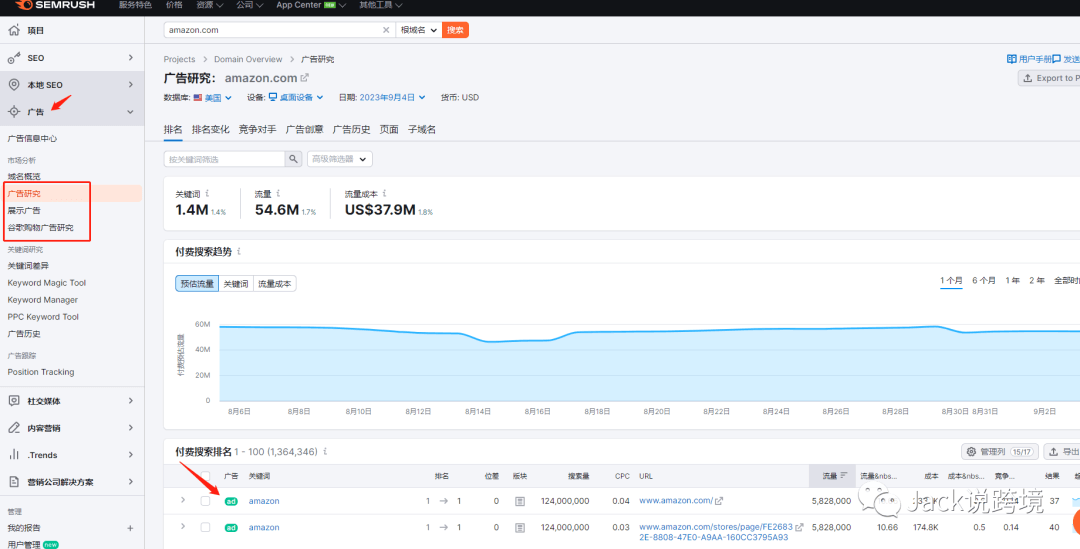This screenshot has width=1080, height=549.
Task: Open Keyword Magic Tool in sidebar
Action: pyautogui.click(x=47, y=283)
